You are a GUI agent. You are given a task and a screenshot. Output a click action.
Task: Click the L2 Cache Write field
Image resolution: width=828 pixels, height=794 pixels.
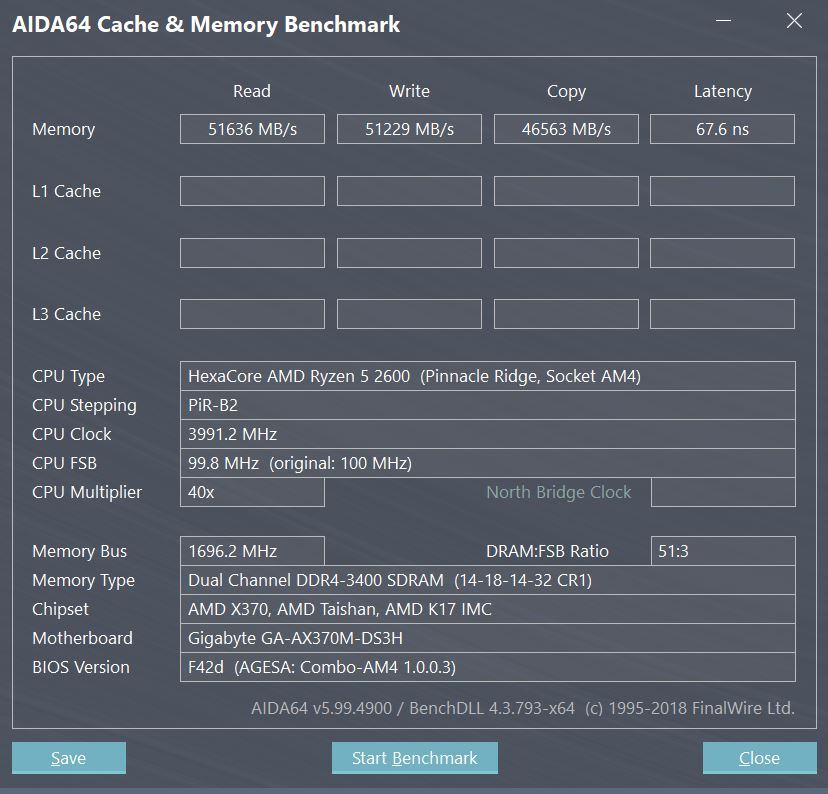coord(409,253)
